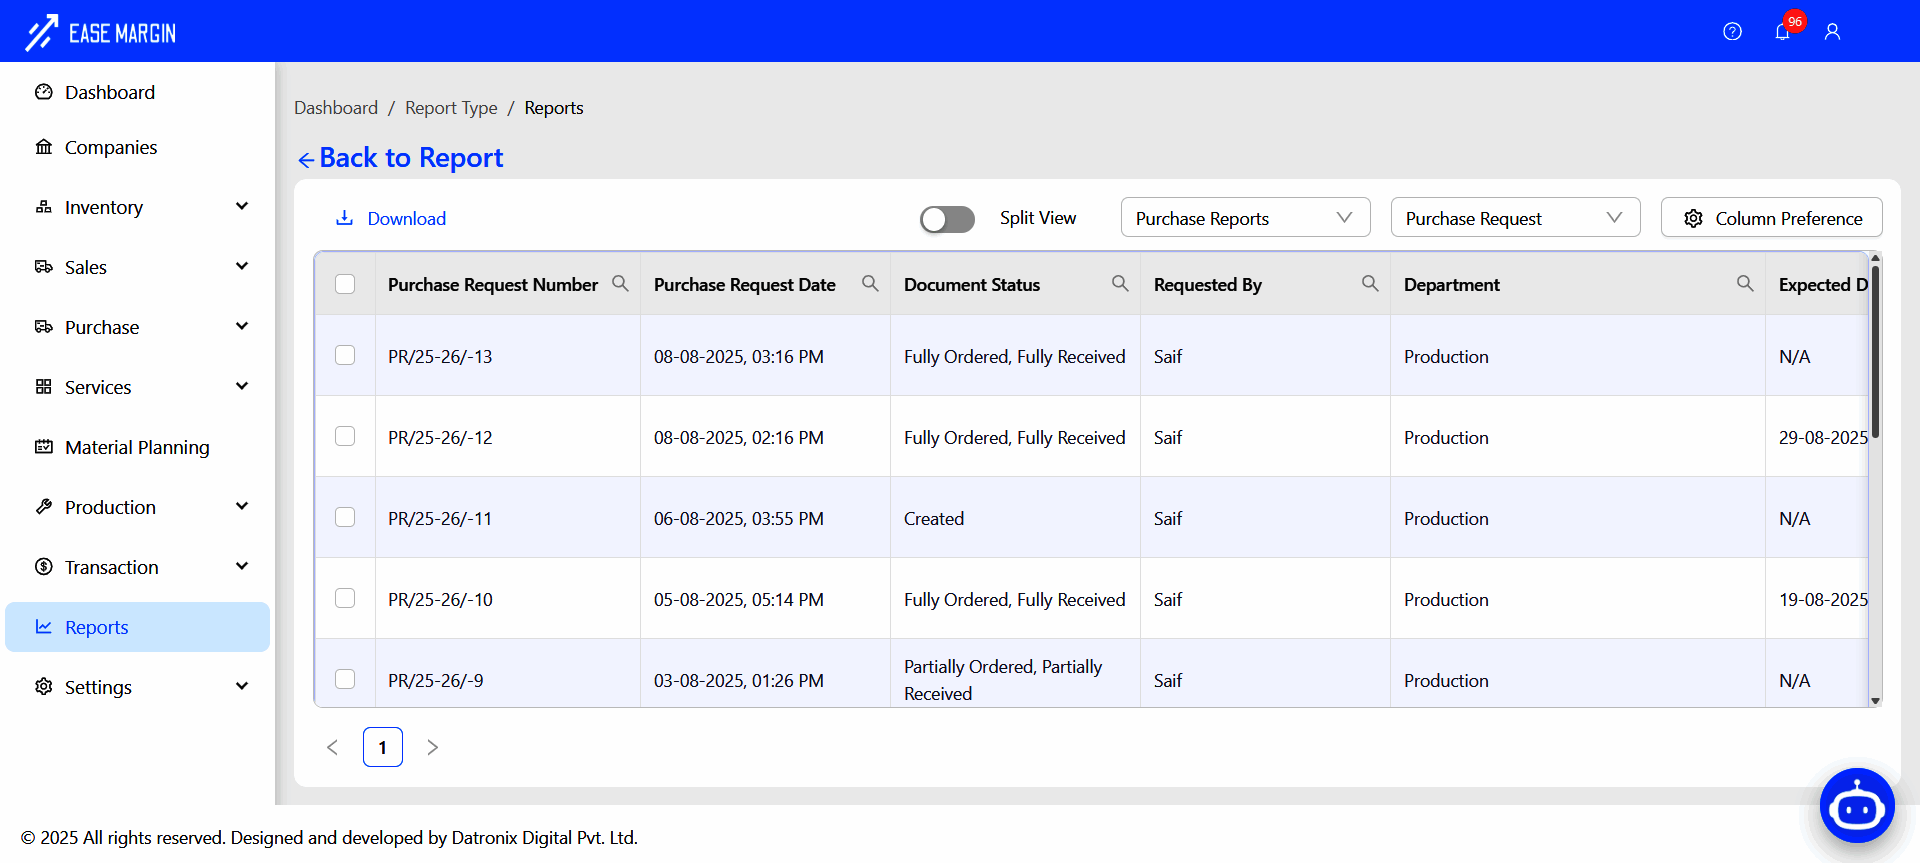
Task: Click the next page arrow
Action: click(432, 747)
